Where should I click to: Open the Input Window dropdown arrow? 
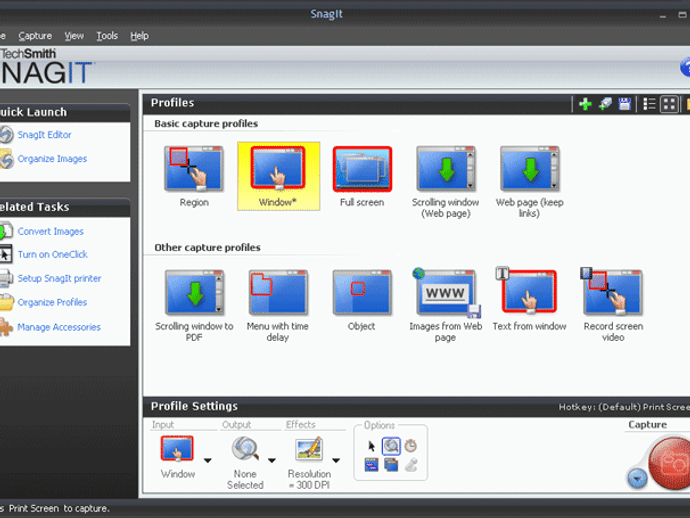pos(208,460)
